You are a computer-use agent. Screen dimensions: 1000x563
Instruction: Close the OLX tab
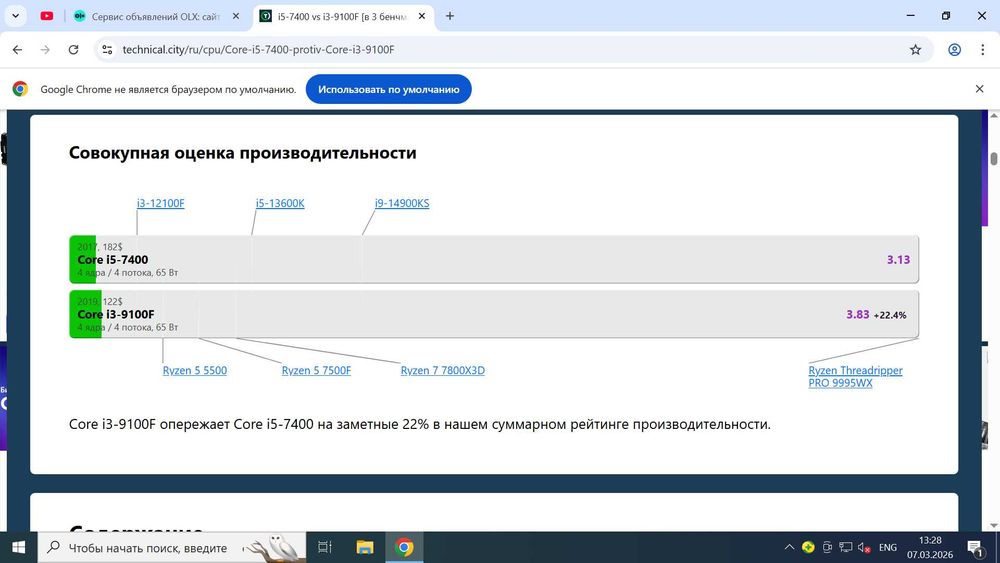click(236, 17)
